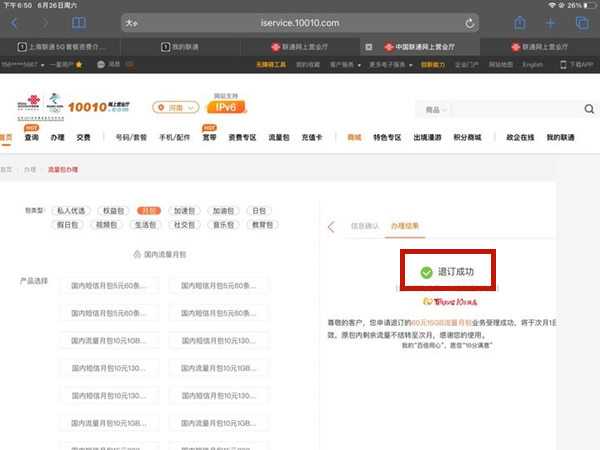Reload page with refresh icon
The height and width of the screenshot is (450, 600).
click(x=470, y=23)
